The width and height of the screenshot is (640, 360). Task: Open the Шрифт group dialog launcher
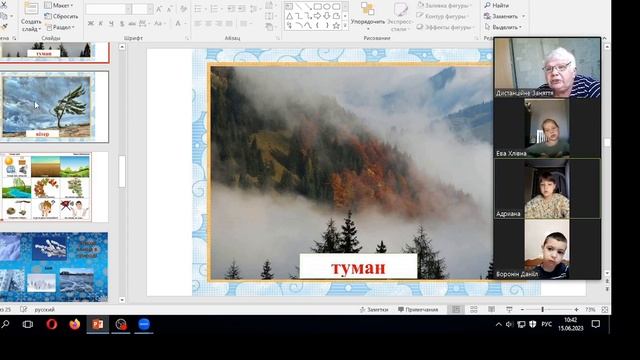click(x=187, y=38)
